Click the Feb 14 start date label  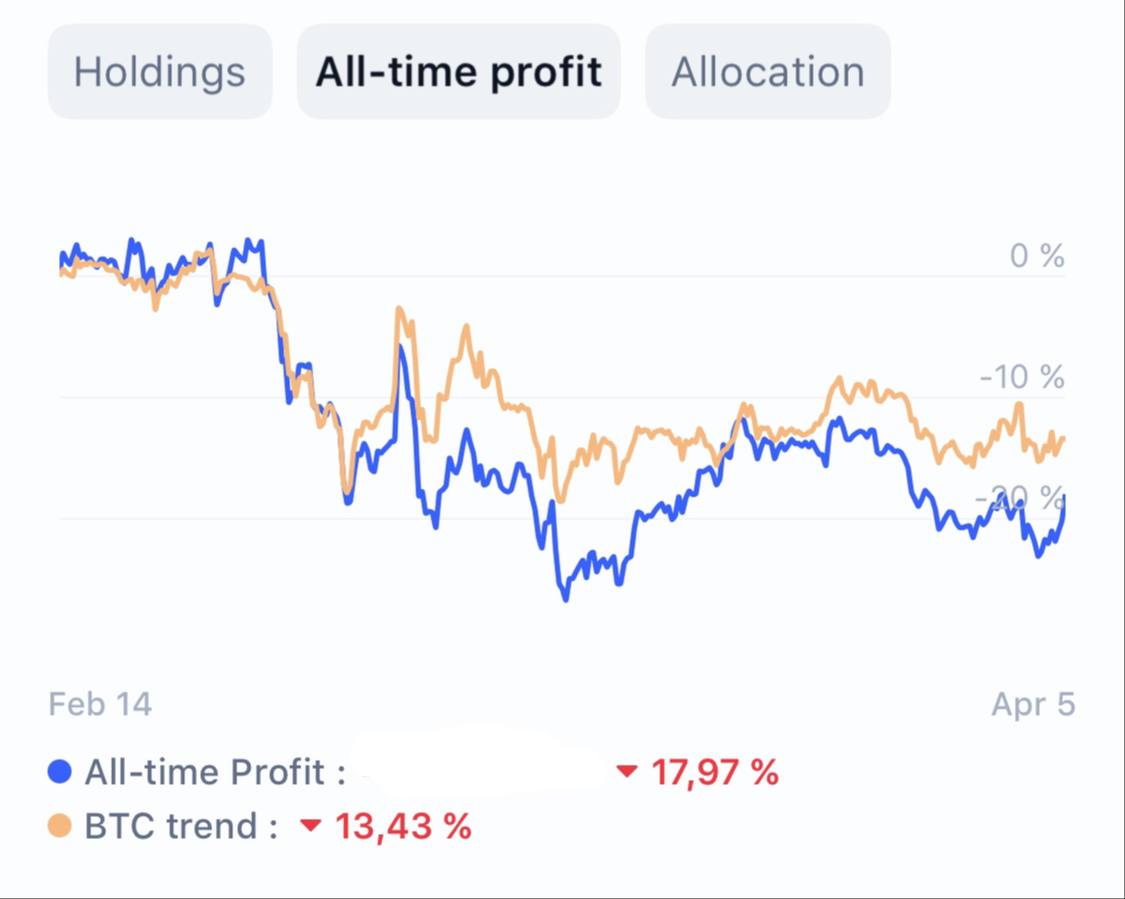(x=100, y=704)
